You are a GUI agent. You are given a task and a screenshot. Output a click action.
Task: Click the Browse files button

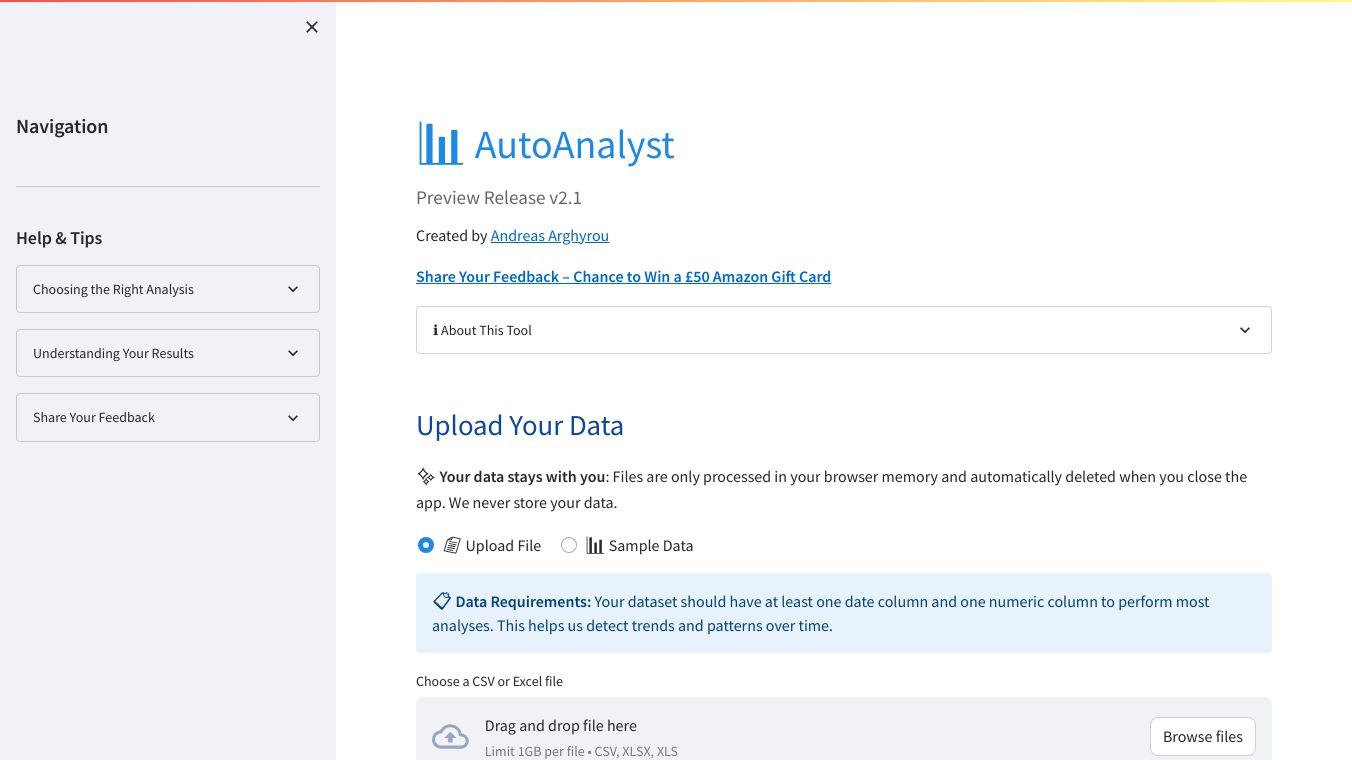tap(1202, 737)
